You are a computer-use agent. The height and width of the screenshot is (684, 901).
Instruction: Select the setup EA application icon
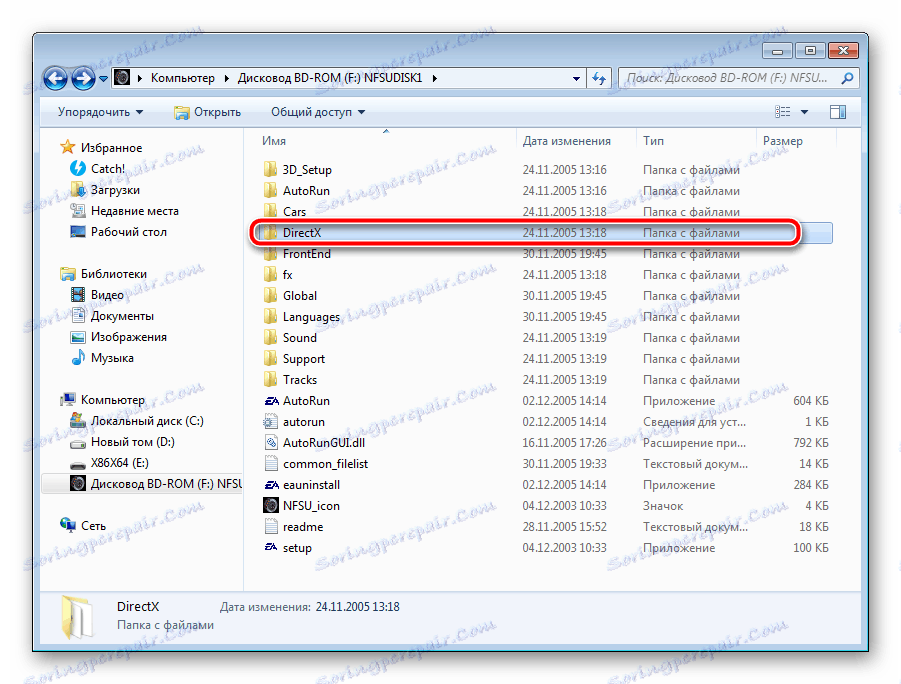pos(271,547)
